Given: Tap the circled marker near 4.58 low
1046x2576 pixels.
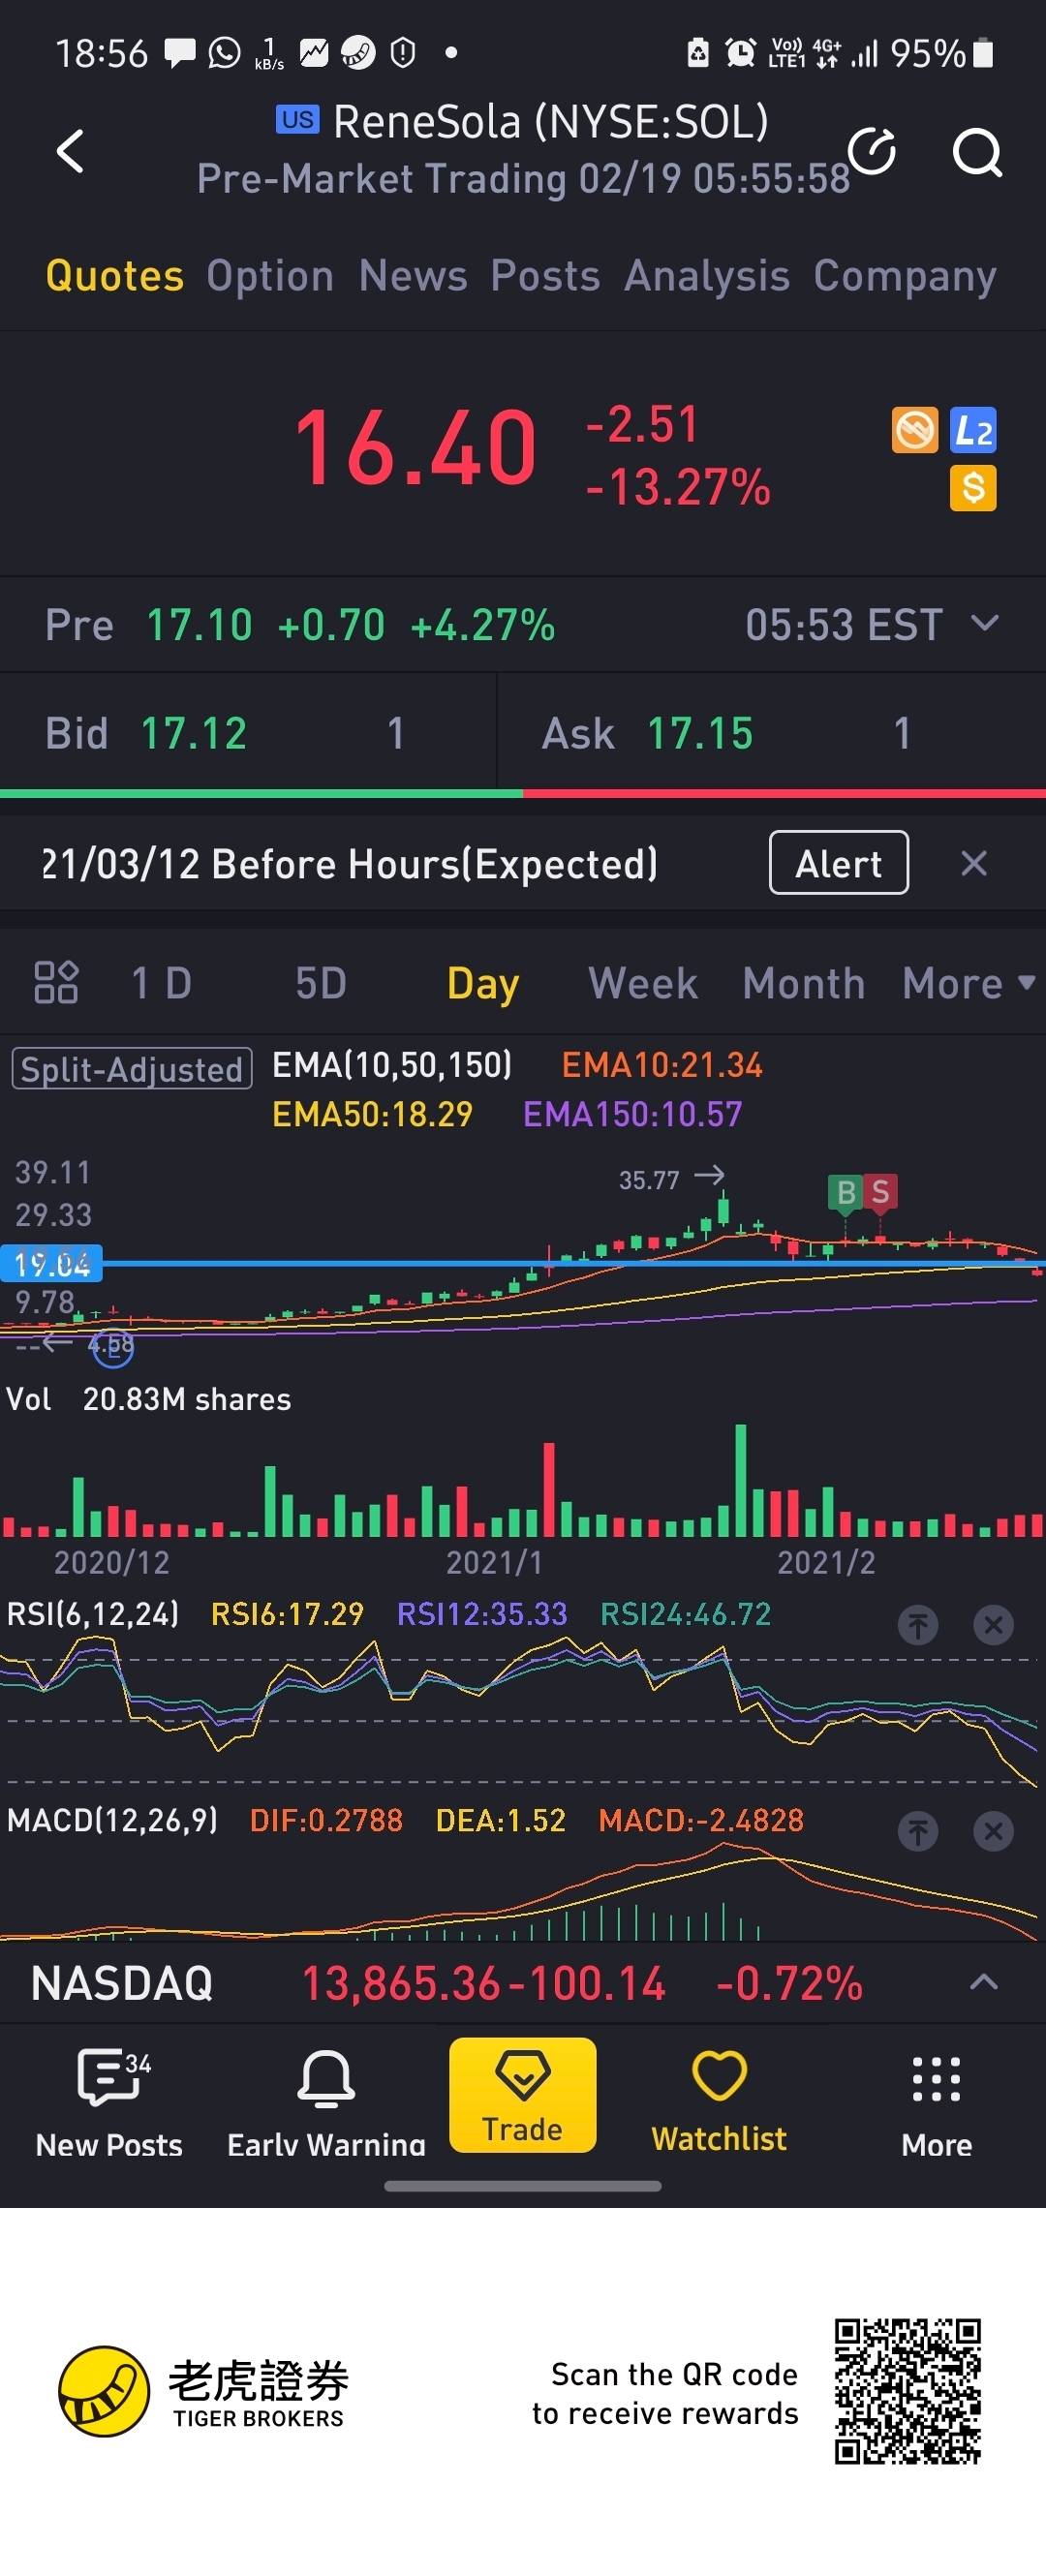Looking at the screenshot, I should (112, 1347).
